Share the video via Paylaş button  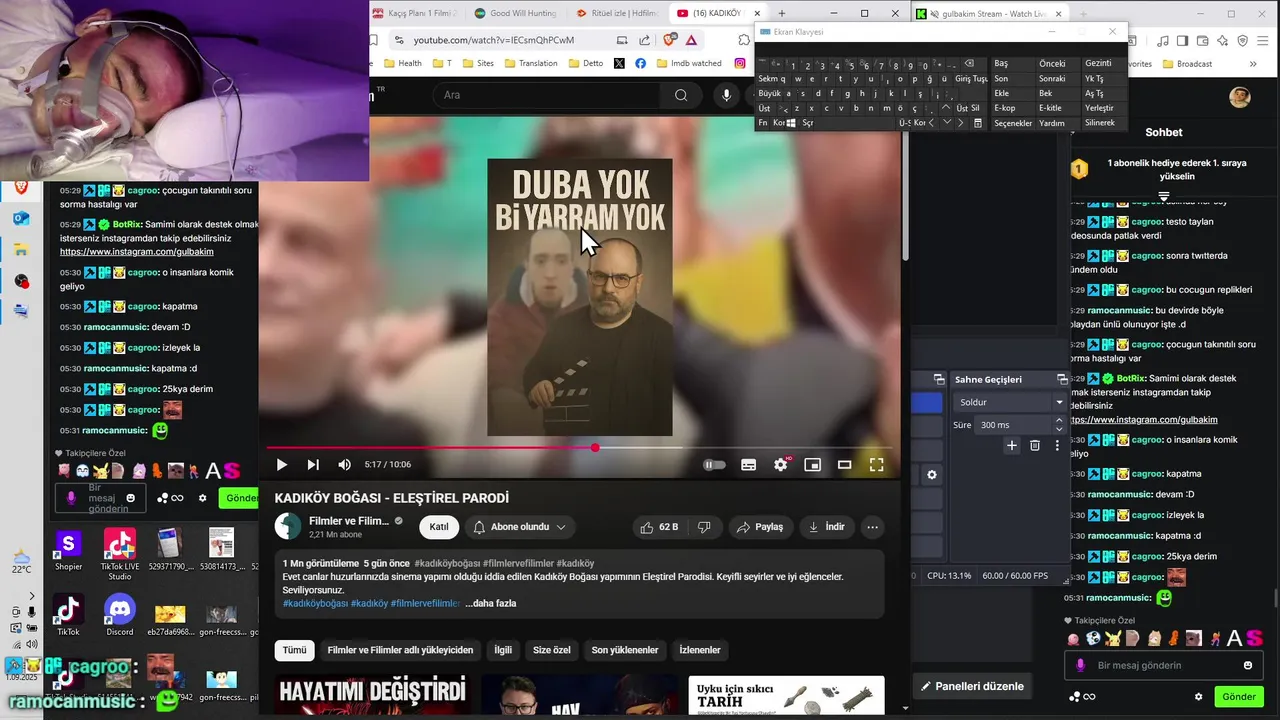[x=761, y=527]
